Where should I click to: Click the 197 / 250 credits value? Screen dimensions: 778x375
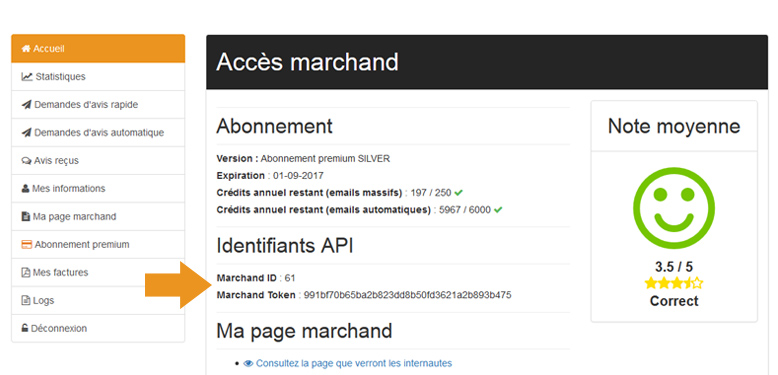point(431,192)
